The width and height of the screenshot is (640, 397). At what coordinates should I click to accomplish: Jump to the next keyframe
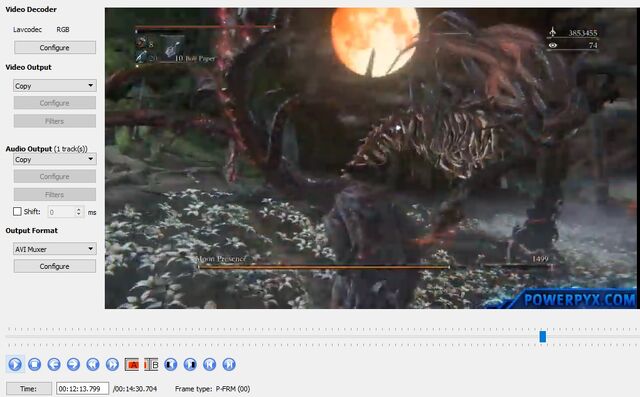tap(112, 364)
